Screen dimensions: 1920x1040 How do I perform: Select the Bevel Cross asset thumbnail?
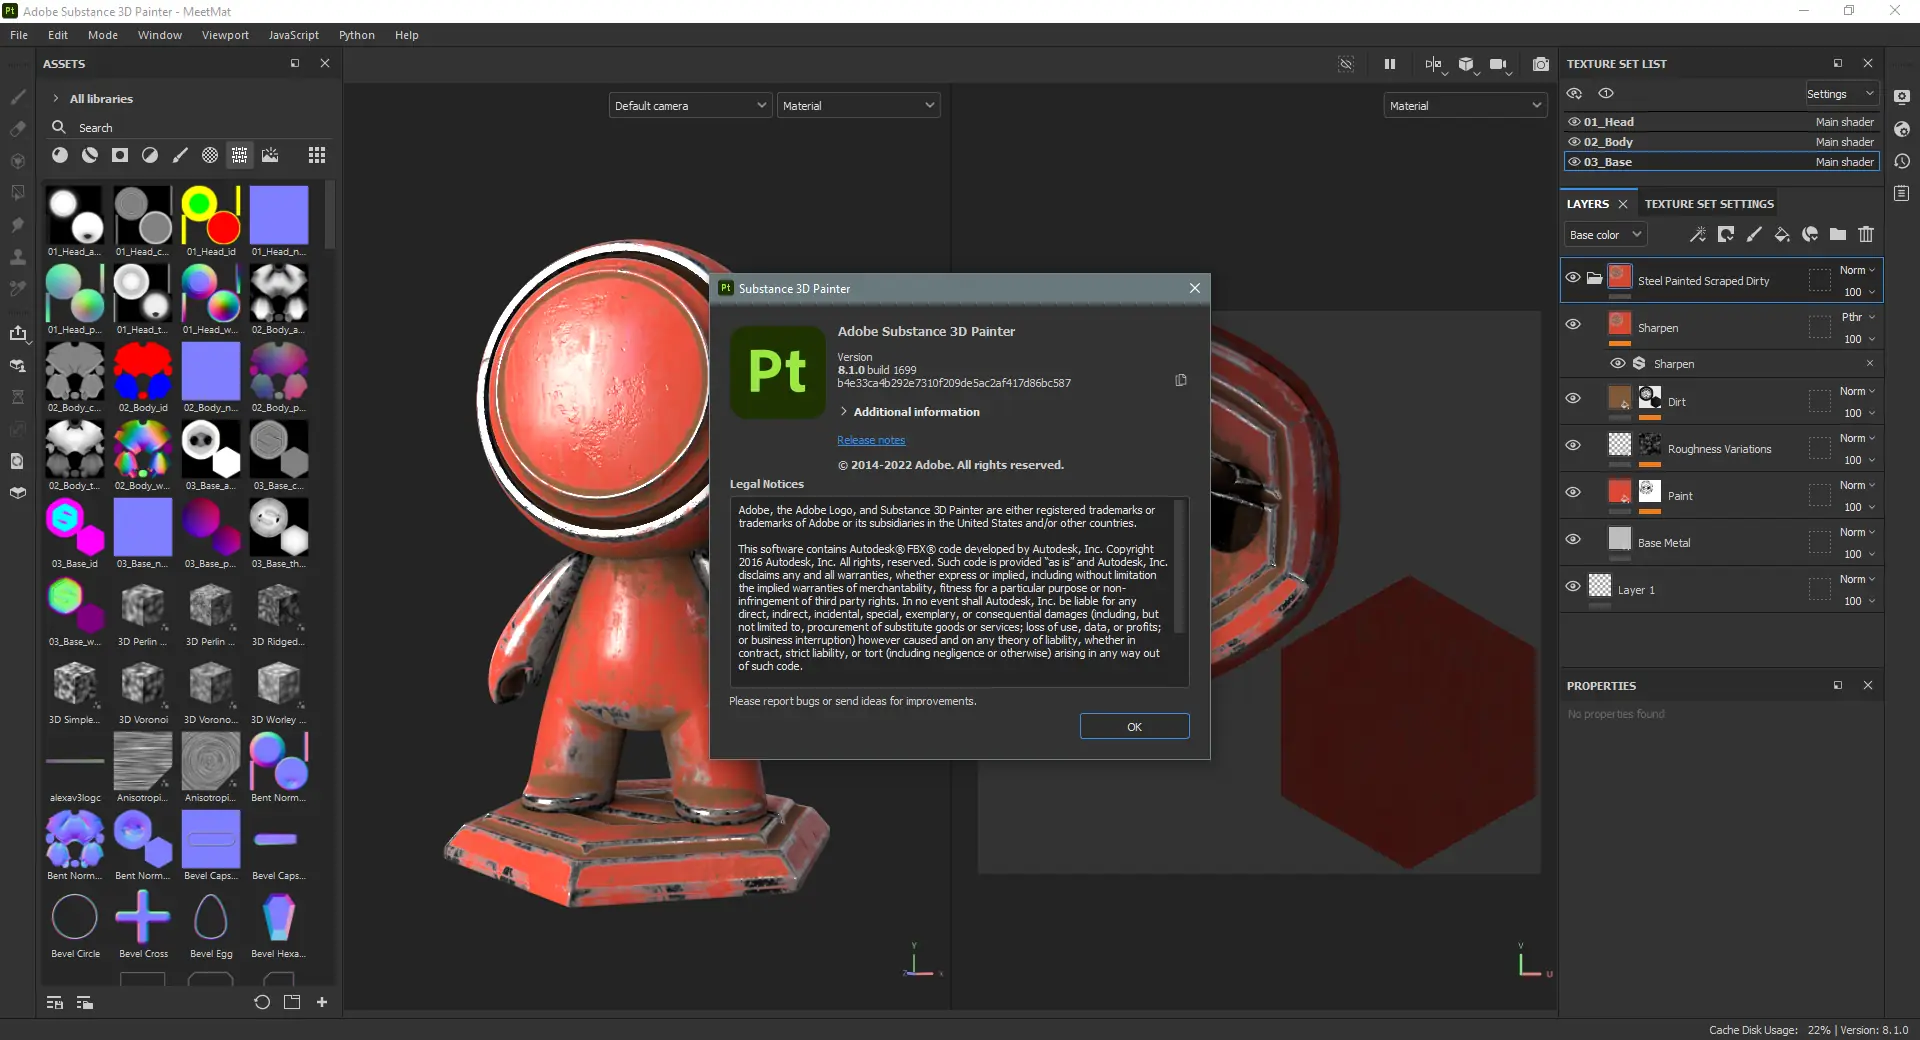pyautogui.click(x=143, y=917)
